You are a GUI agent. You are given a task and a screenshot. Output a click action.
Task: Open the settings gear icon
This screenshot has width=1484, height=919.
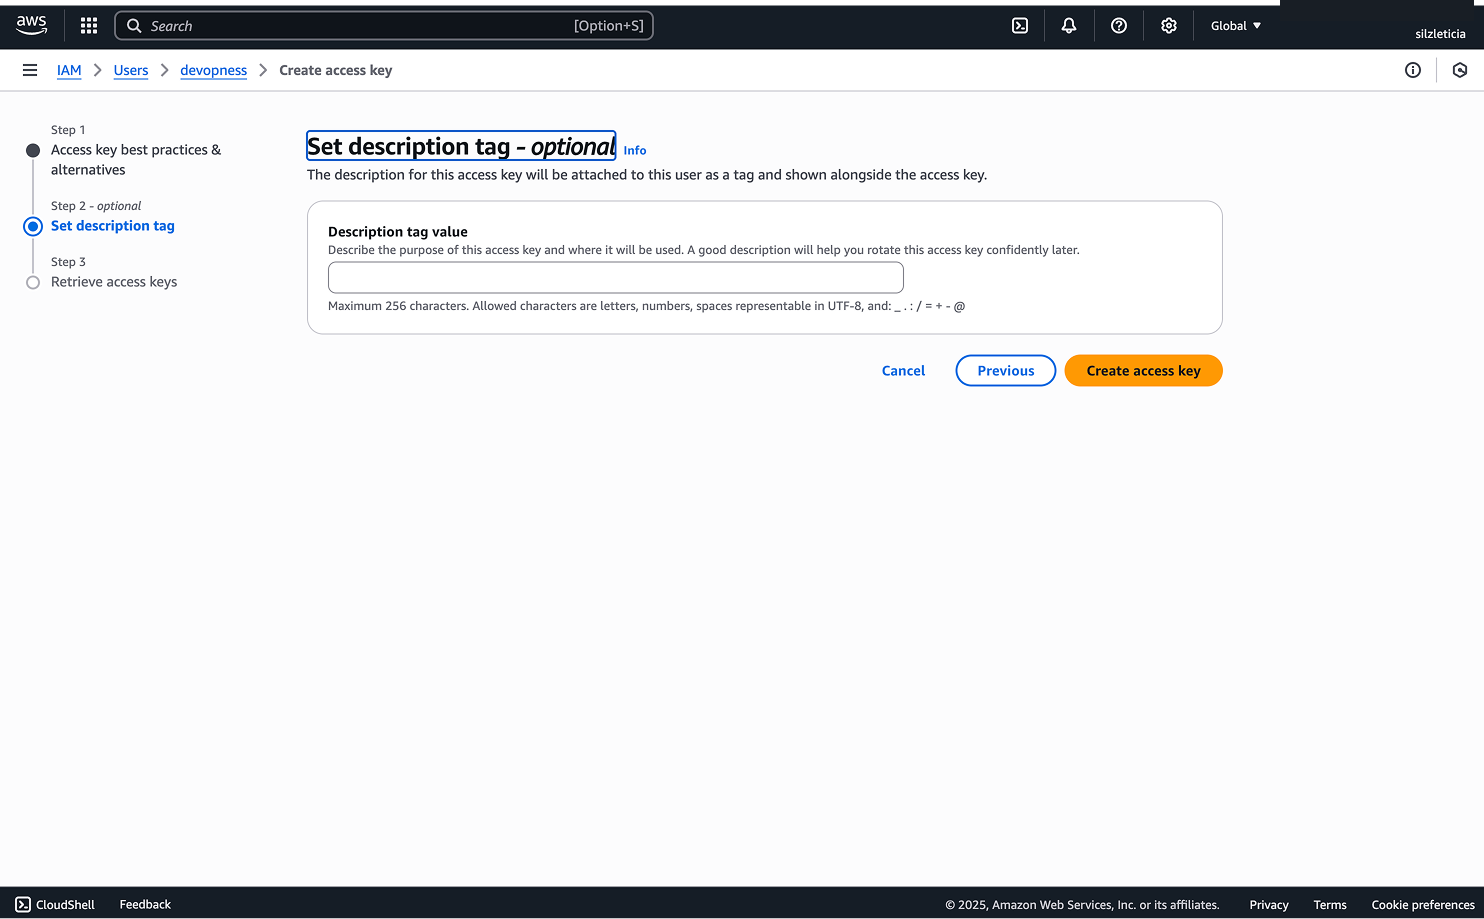point(1168,25)
